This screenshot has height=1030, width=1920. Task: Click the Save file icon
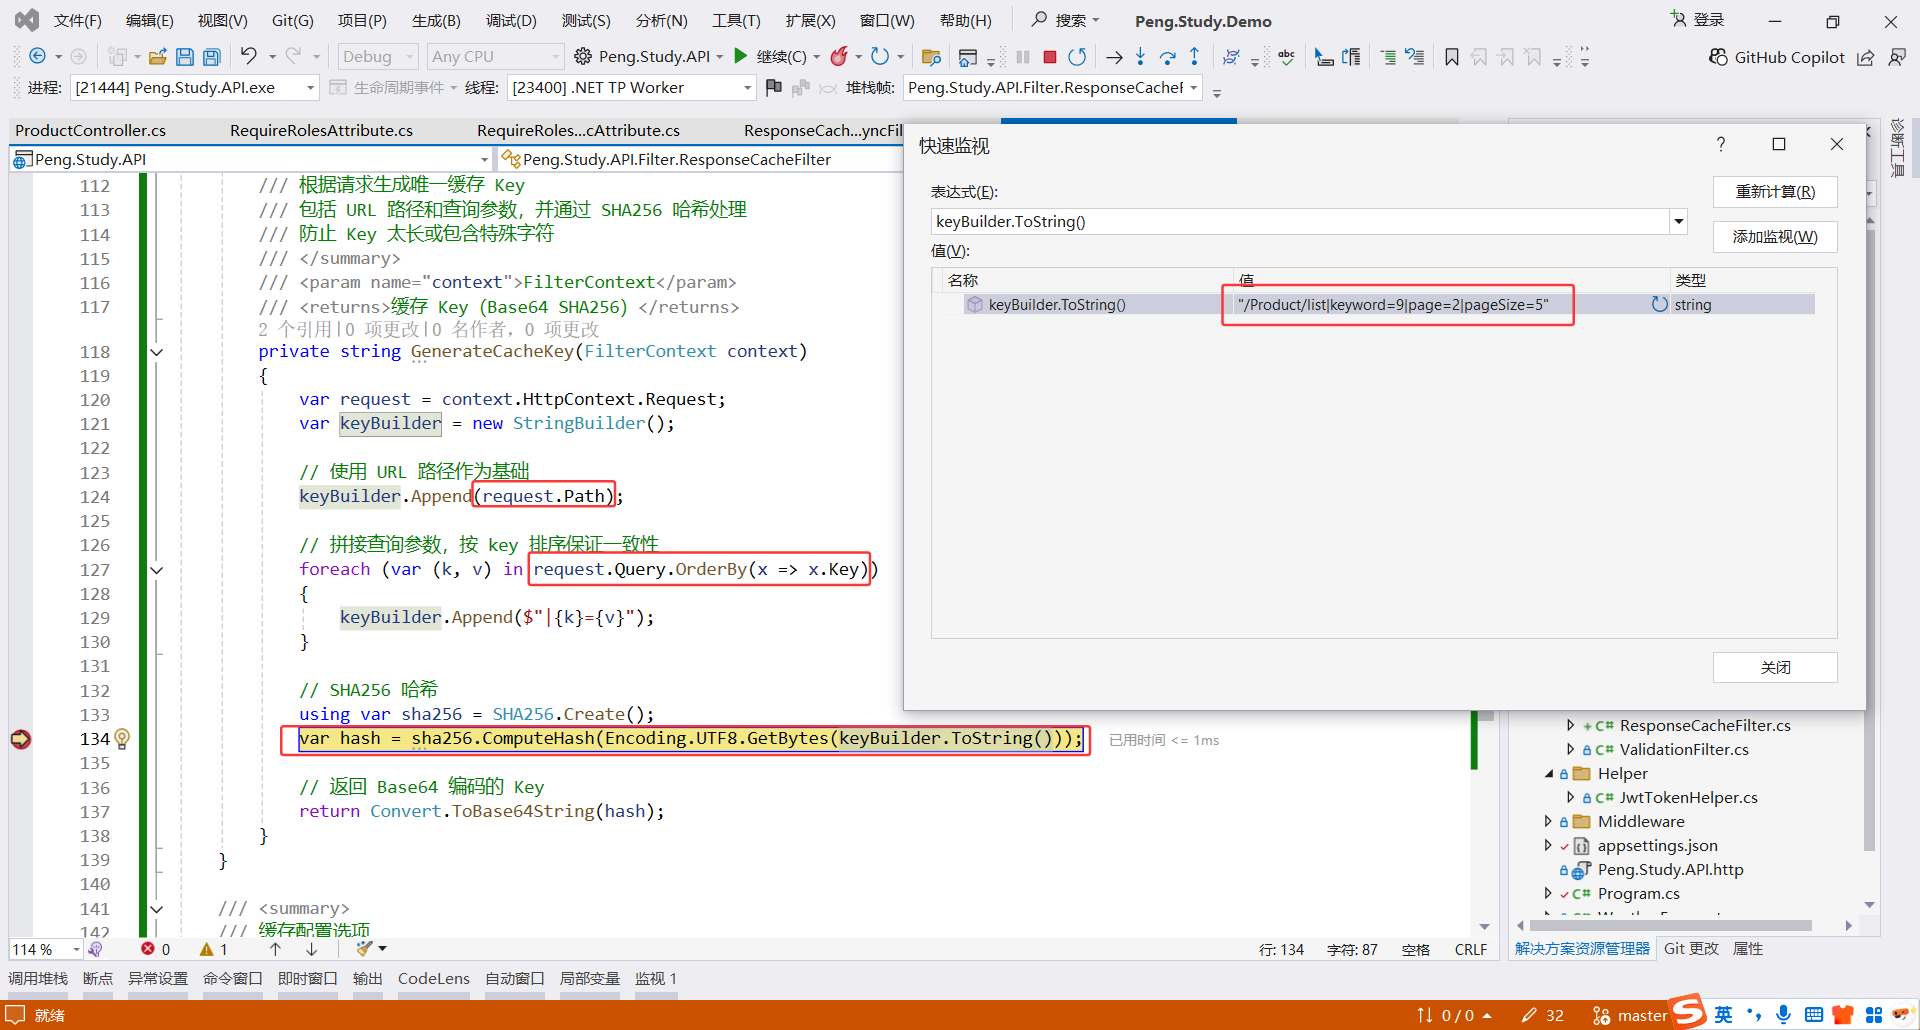[x=185, y=57]
